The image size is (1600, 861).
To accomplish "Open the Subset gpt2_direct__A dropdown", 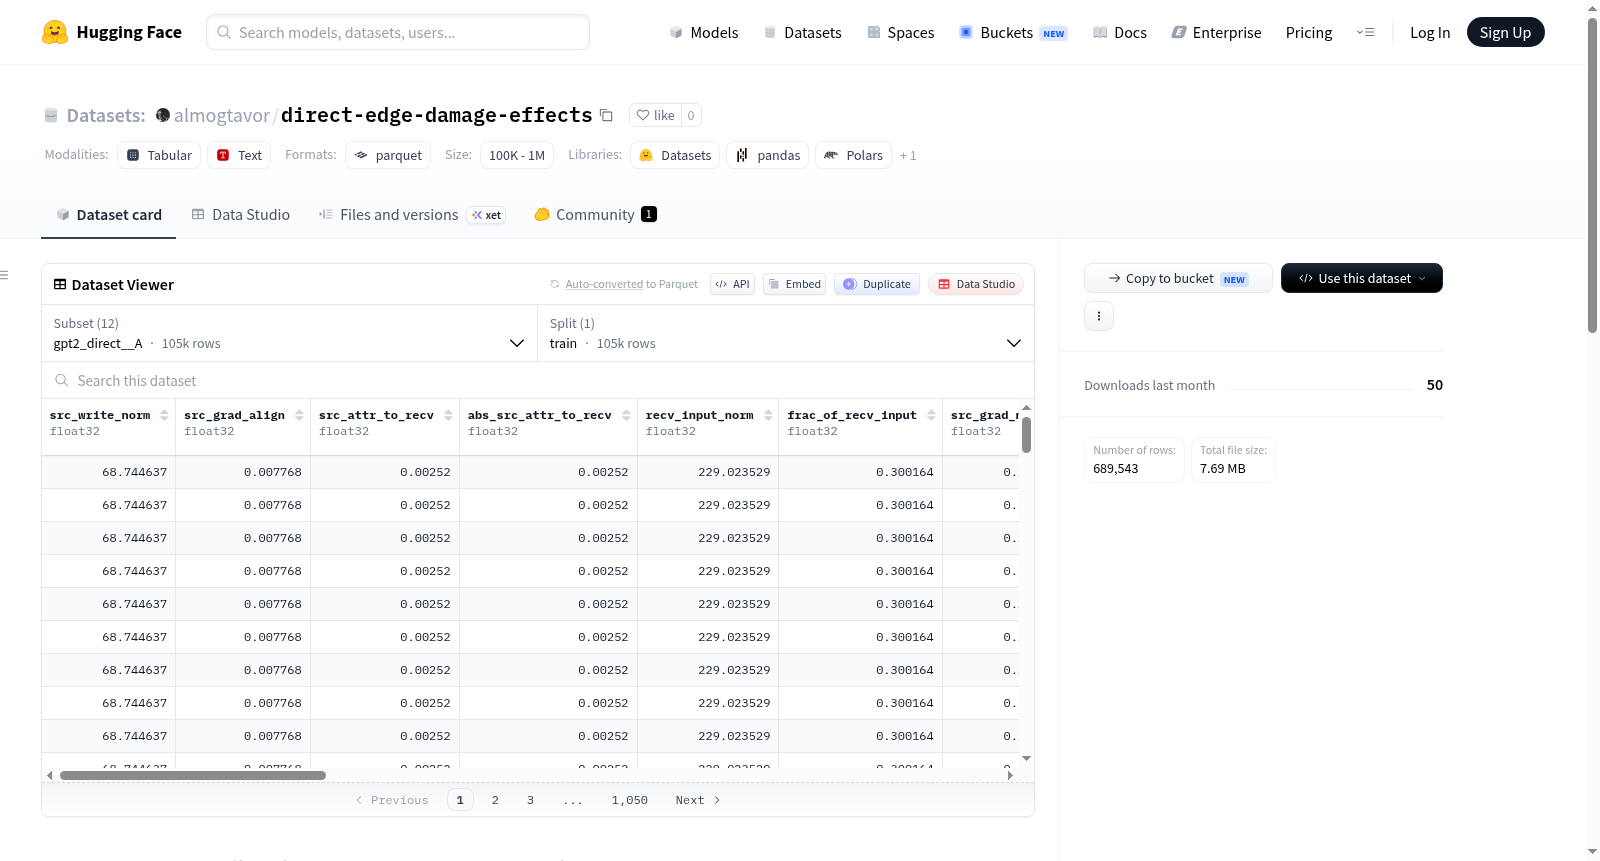I will coord(290,333).
